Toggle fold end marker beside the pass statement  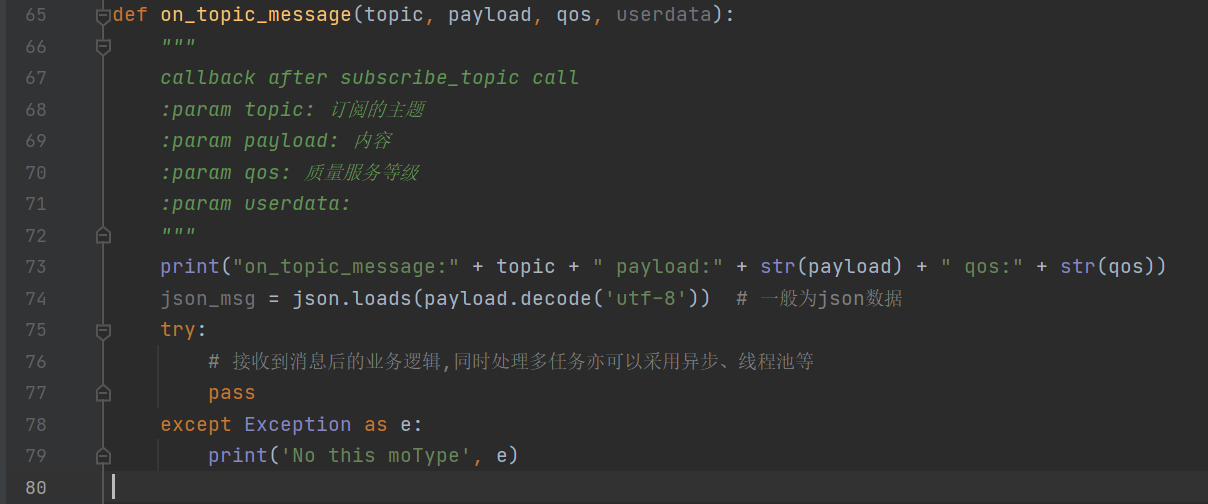pyautogui.click(x=102, y=393)
